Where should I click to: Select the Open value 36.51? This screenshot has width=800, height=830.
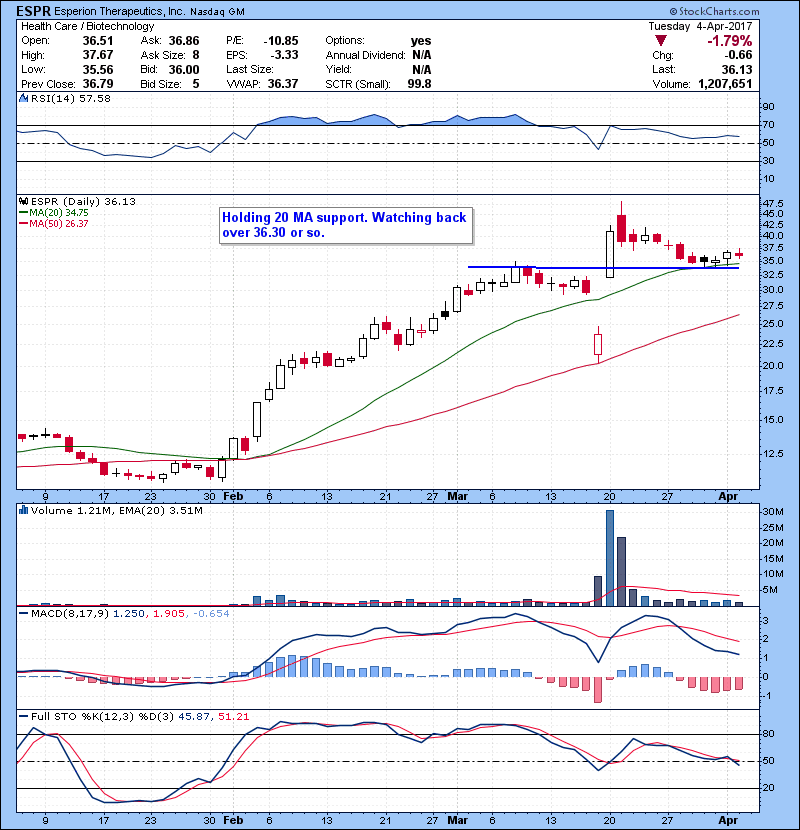98,41
